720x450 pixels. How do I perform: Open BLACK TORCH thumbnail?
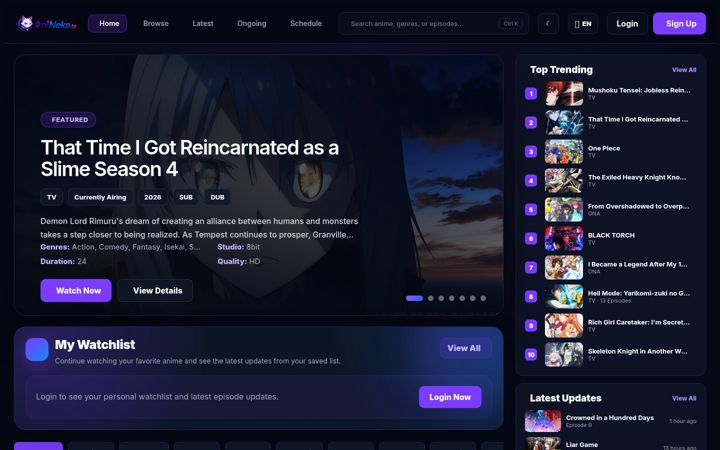[564, 238]
